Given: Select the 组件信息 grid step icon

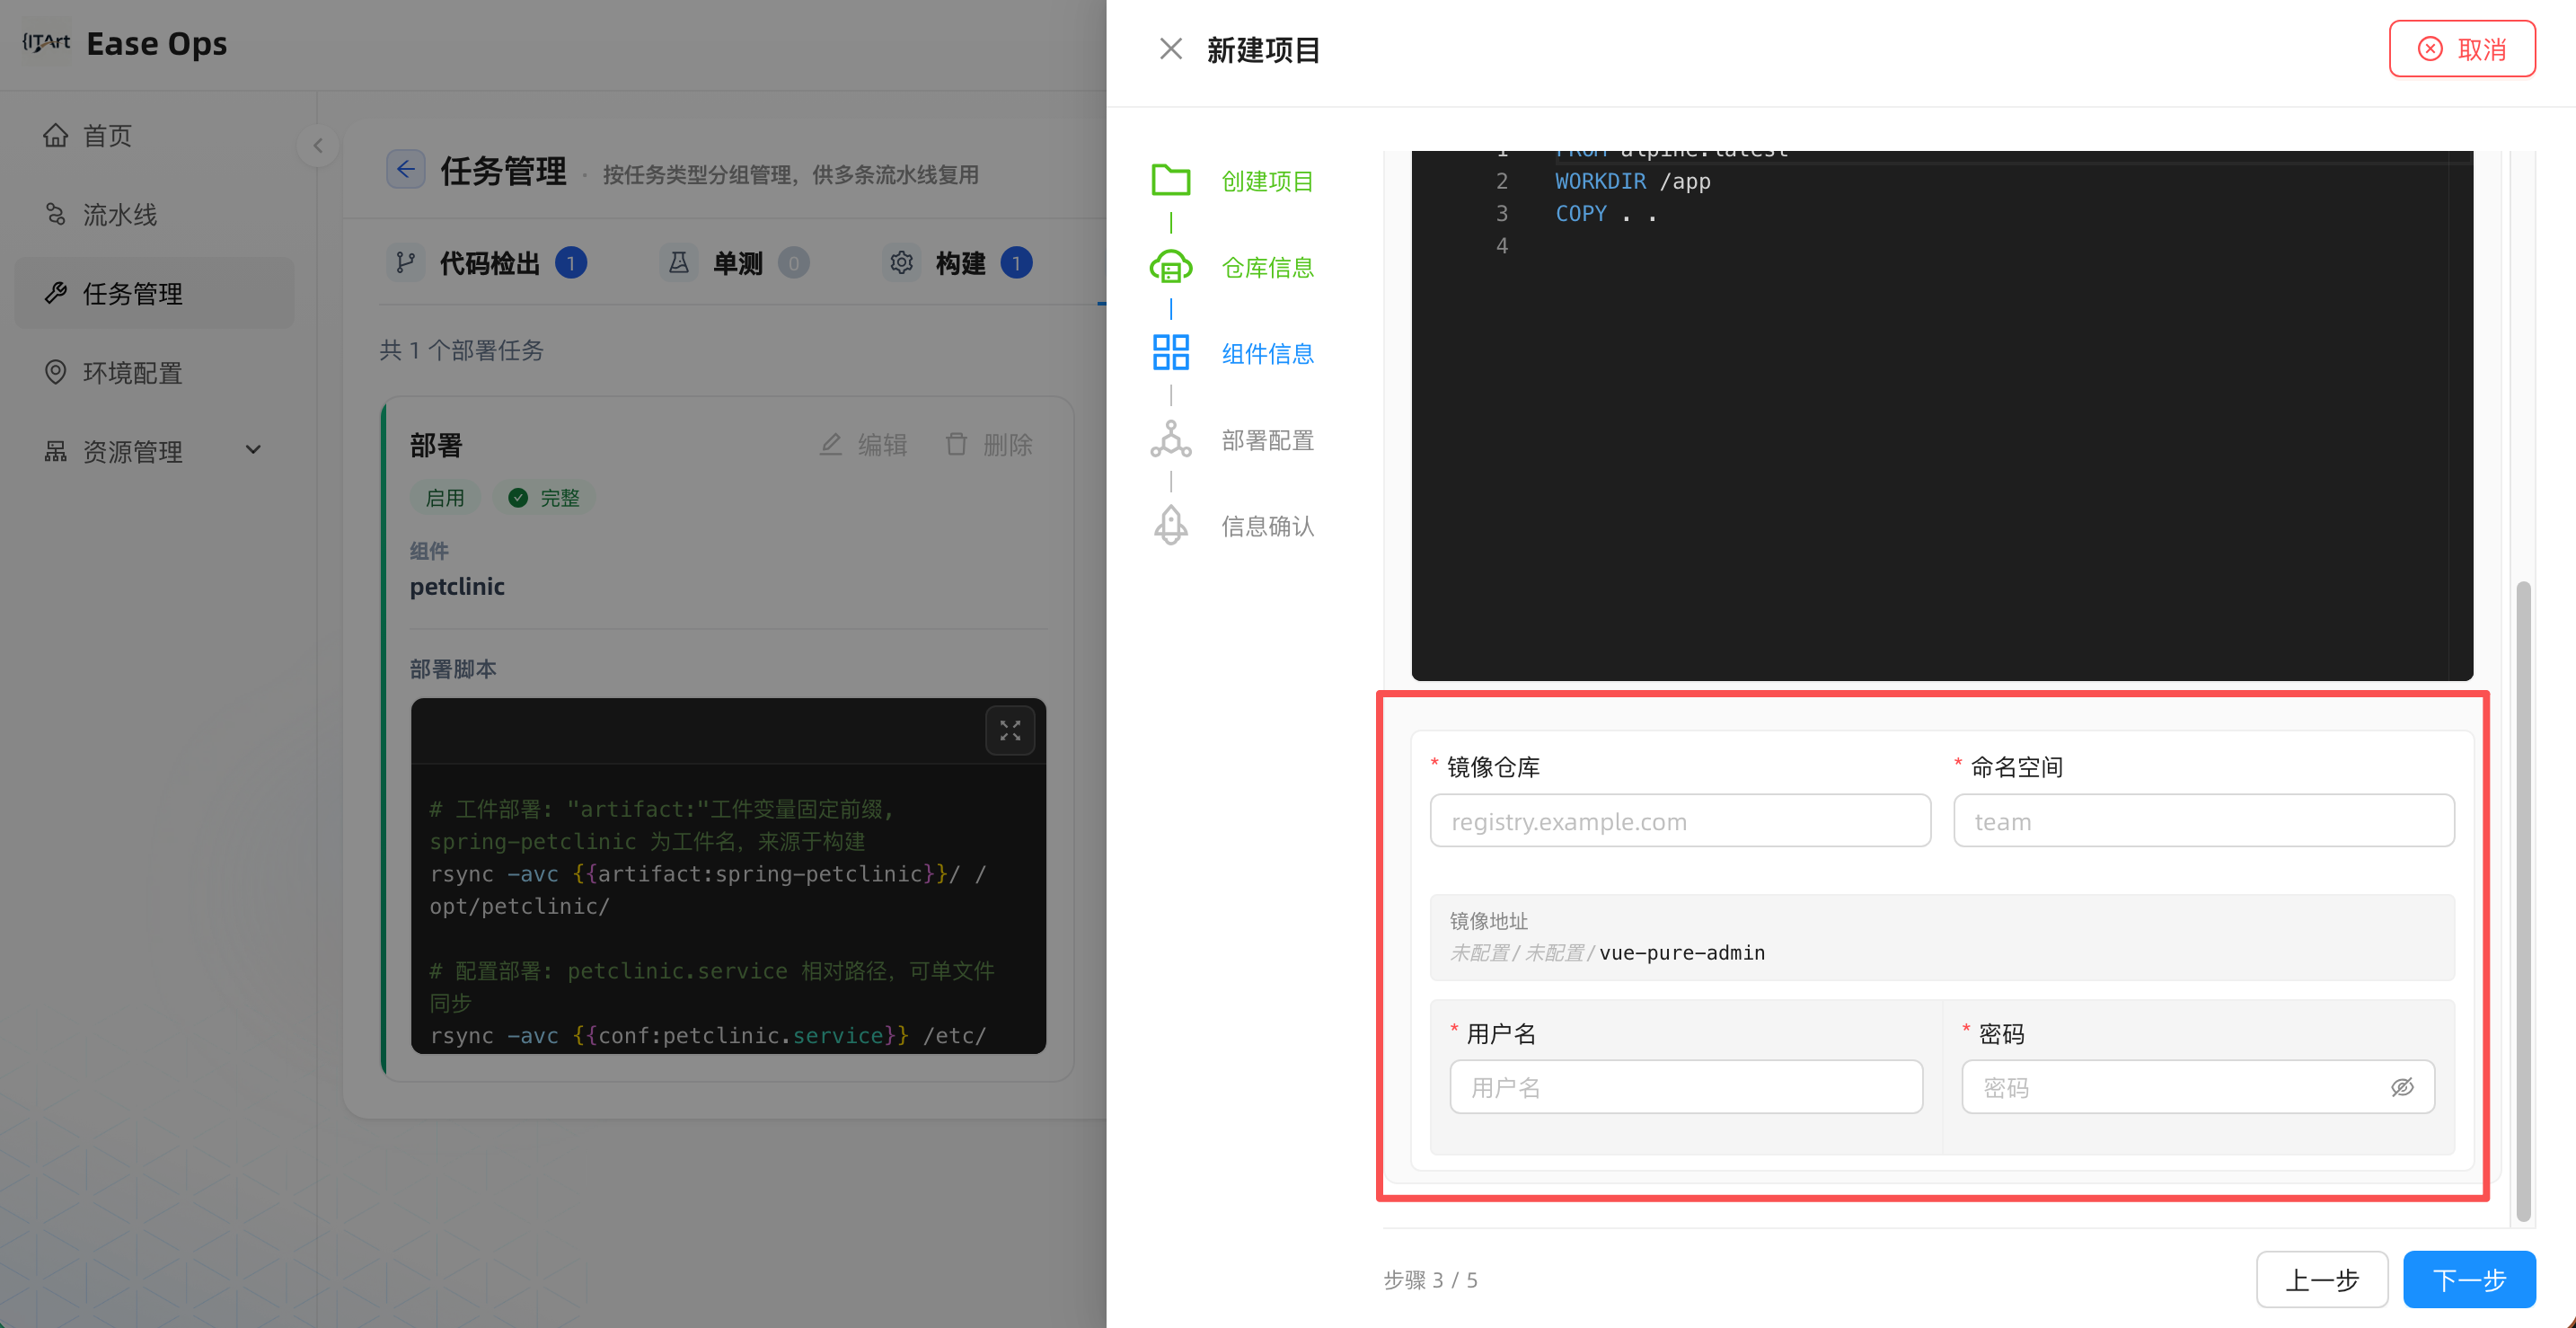Looking at the screenshot, I should [1170, 353].
